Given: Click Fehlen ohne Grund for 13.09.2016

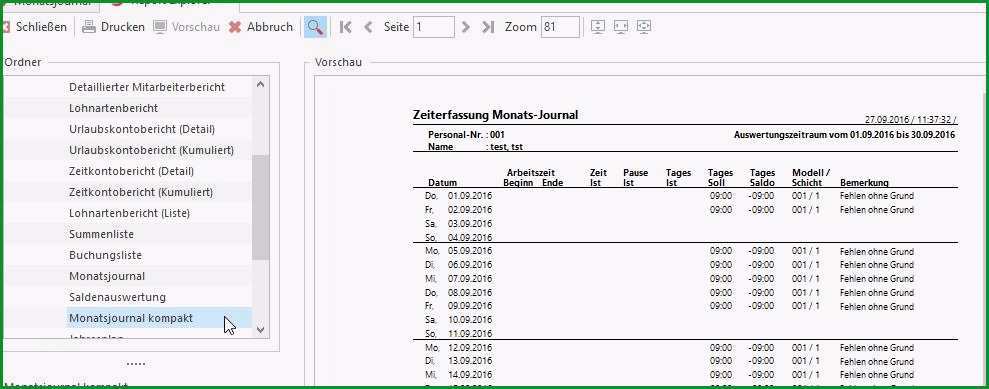Looking at the screenshot, I should [877, 361].
